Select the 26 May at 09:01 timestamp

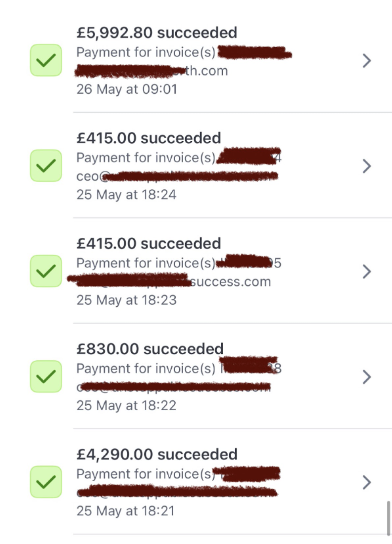(x=127, y=89)
